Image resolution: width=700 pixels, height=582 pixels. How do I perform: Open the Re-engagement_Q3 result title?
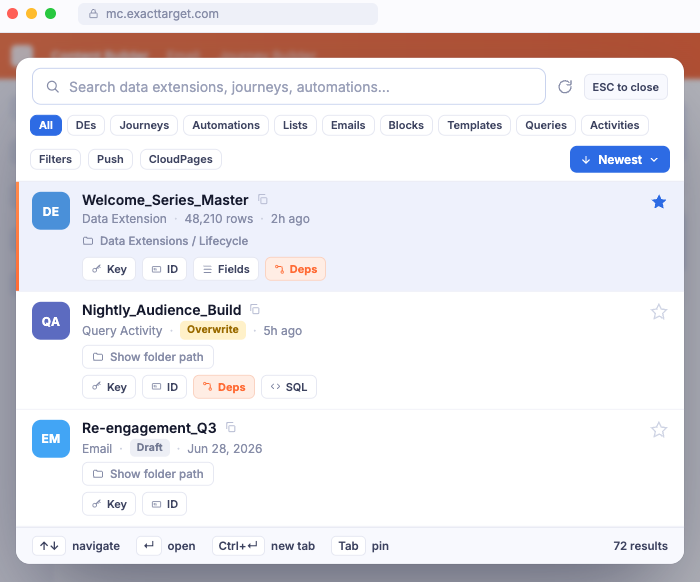149,428
